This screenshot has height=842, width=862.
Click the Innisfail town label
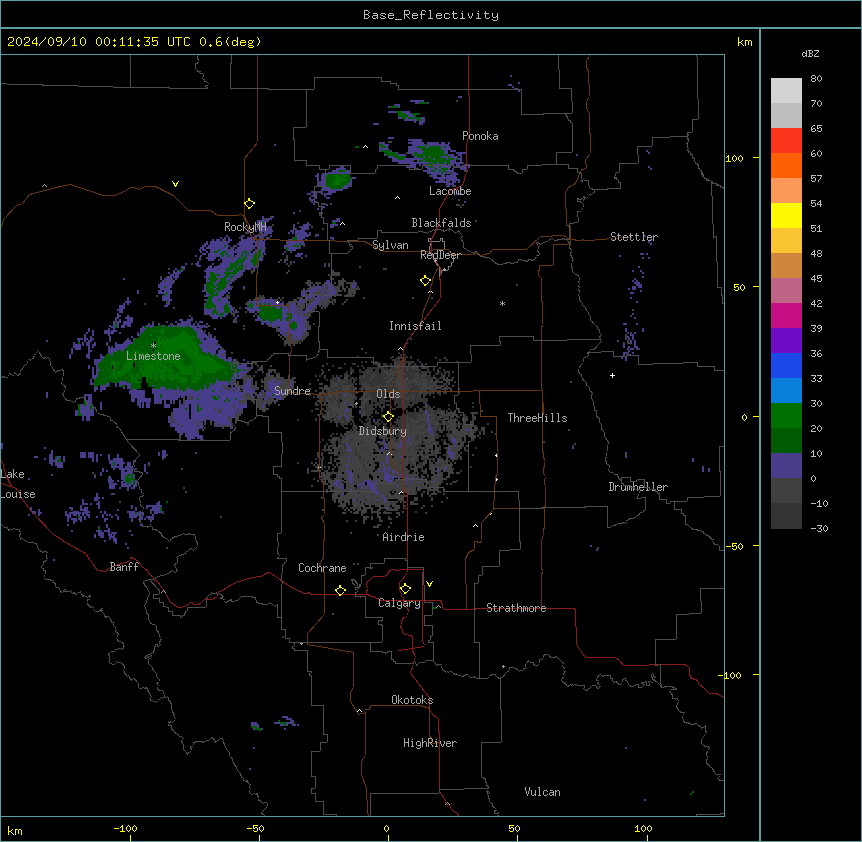(415, 326)
